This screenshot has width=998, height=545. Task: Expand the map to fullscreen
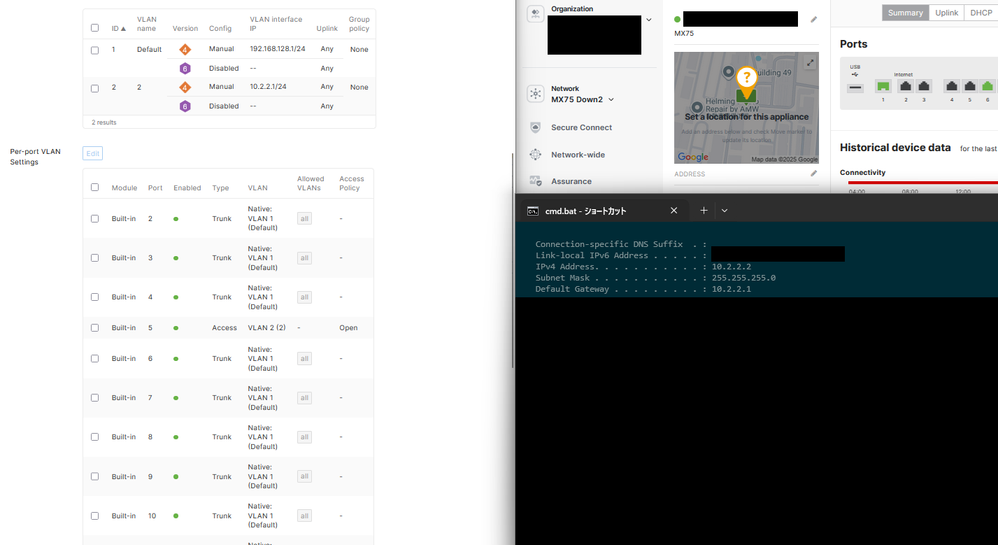pos(810,63)
